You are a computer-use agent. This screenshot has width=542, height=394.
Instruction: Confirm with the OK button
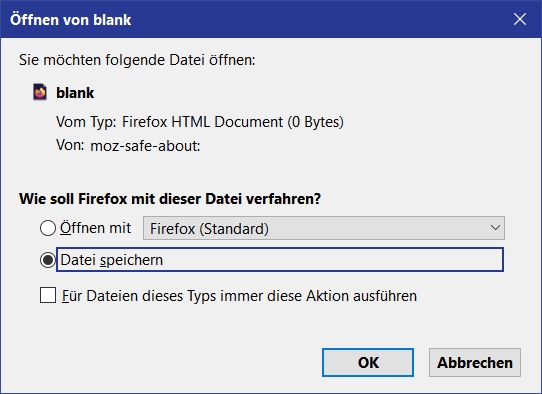point(368,363)
